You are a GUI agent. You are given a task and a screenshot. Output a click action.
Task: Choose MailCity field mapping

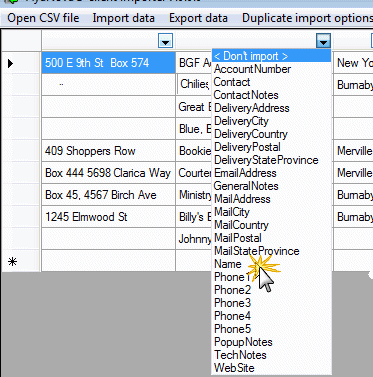click(x=271, y=212)
